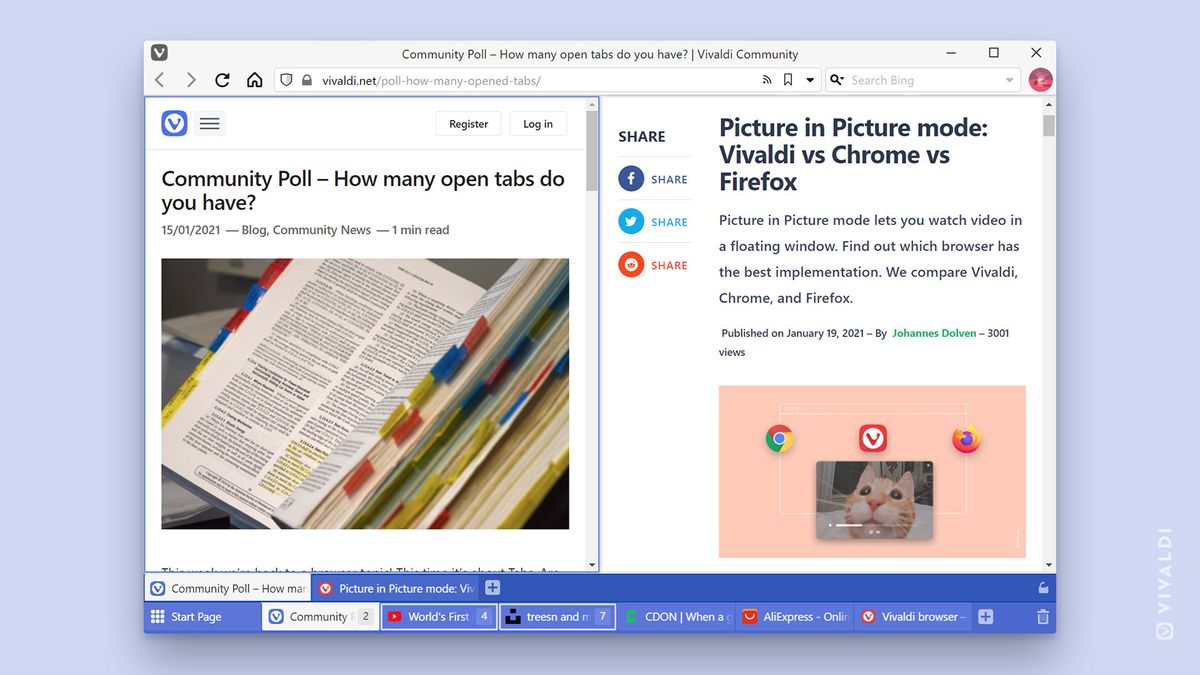The height and width of the screenshot is (675, 1200).
Task: Open the closed-tabs trash icon
Action: tap(1042, 617)
